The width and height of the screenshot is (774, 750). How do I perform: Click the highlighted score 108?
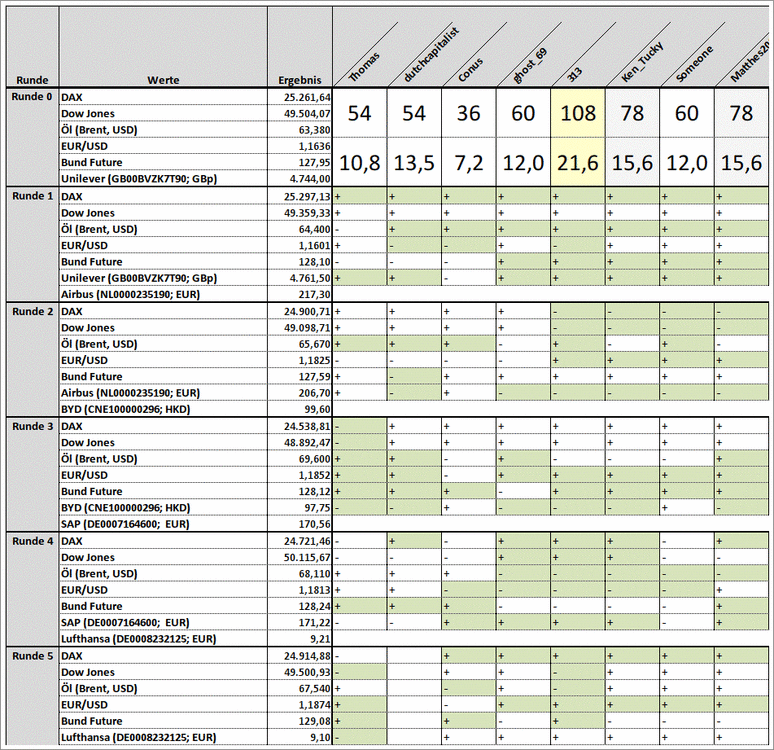(578, 113)
